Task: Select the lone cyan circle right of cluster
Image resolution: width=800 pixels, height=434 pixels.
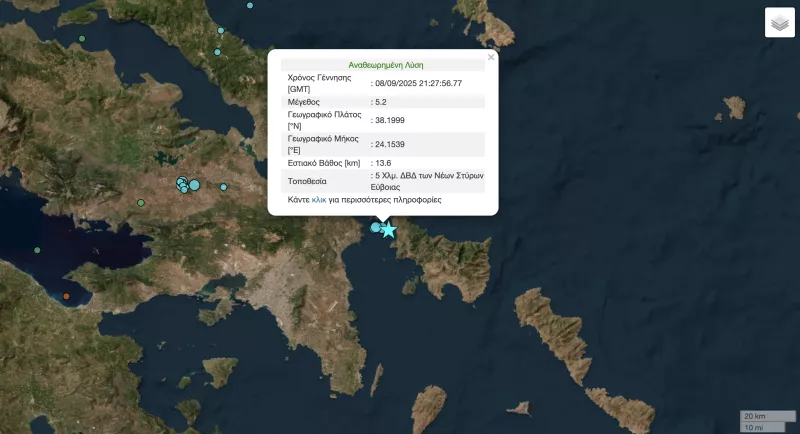Action: 224,187
